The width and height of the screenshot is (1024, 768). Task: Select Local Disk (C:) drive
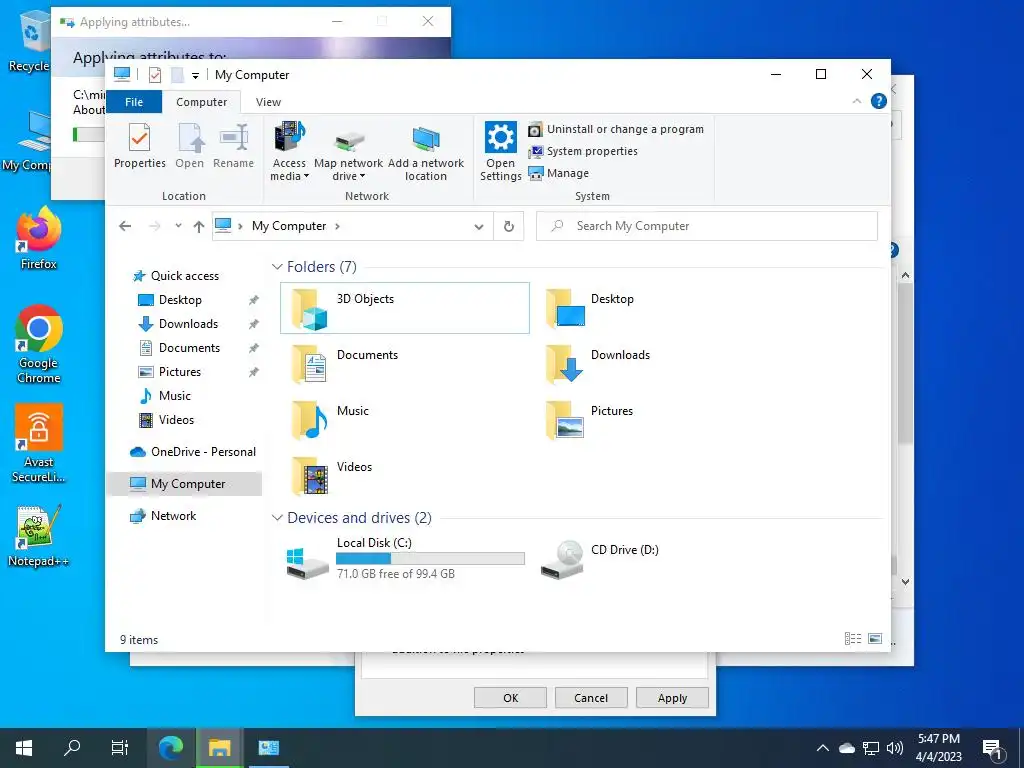click(405, 558)
